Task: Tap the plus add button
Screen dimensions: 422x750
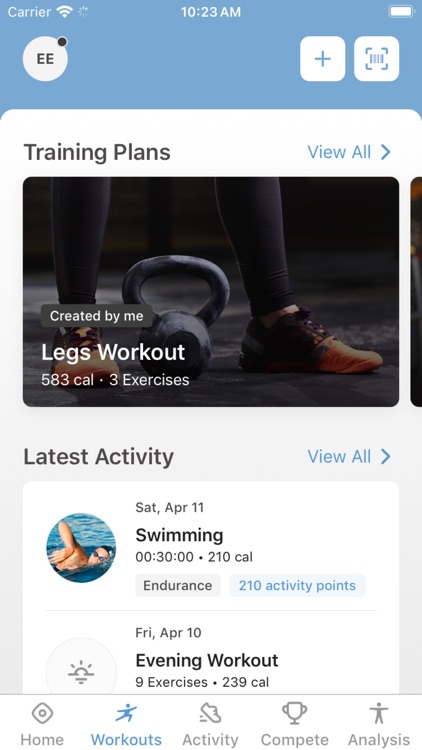Action: (x=322, y=59)
